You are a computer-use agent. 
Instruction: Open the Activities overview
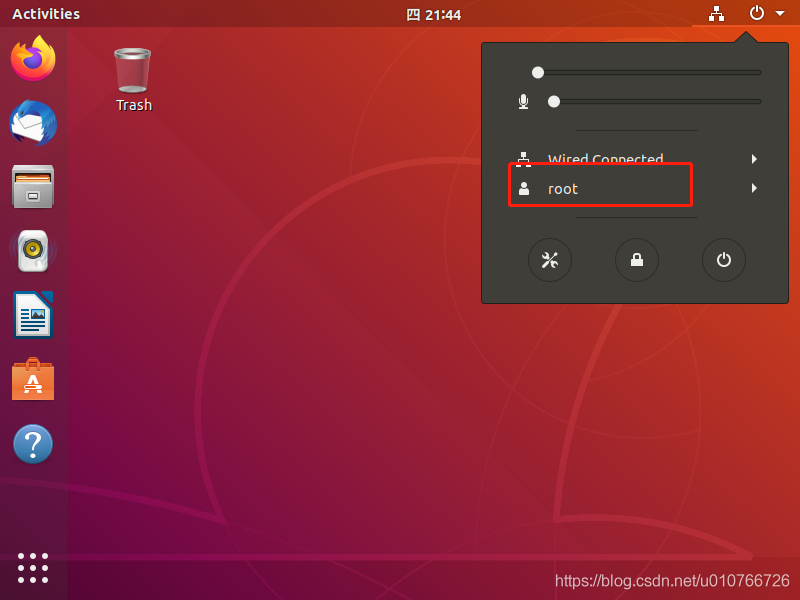[x=46, y=14]
